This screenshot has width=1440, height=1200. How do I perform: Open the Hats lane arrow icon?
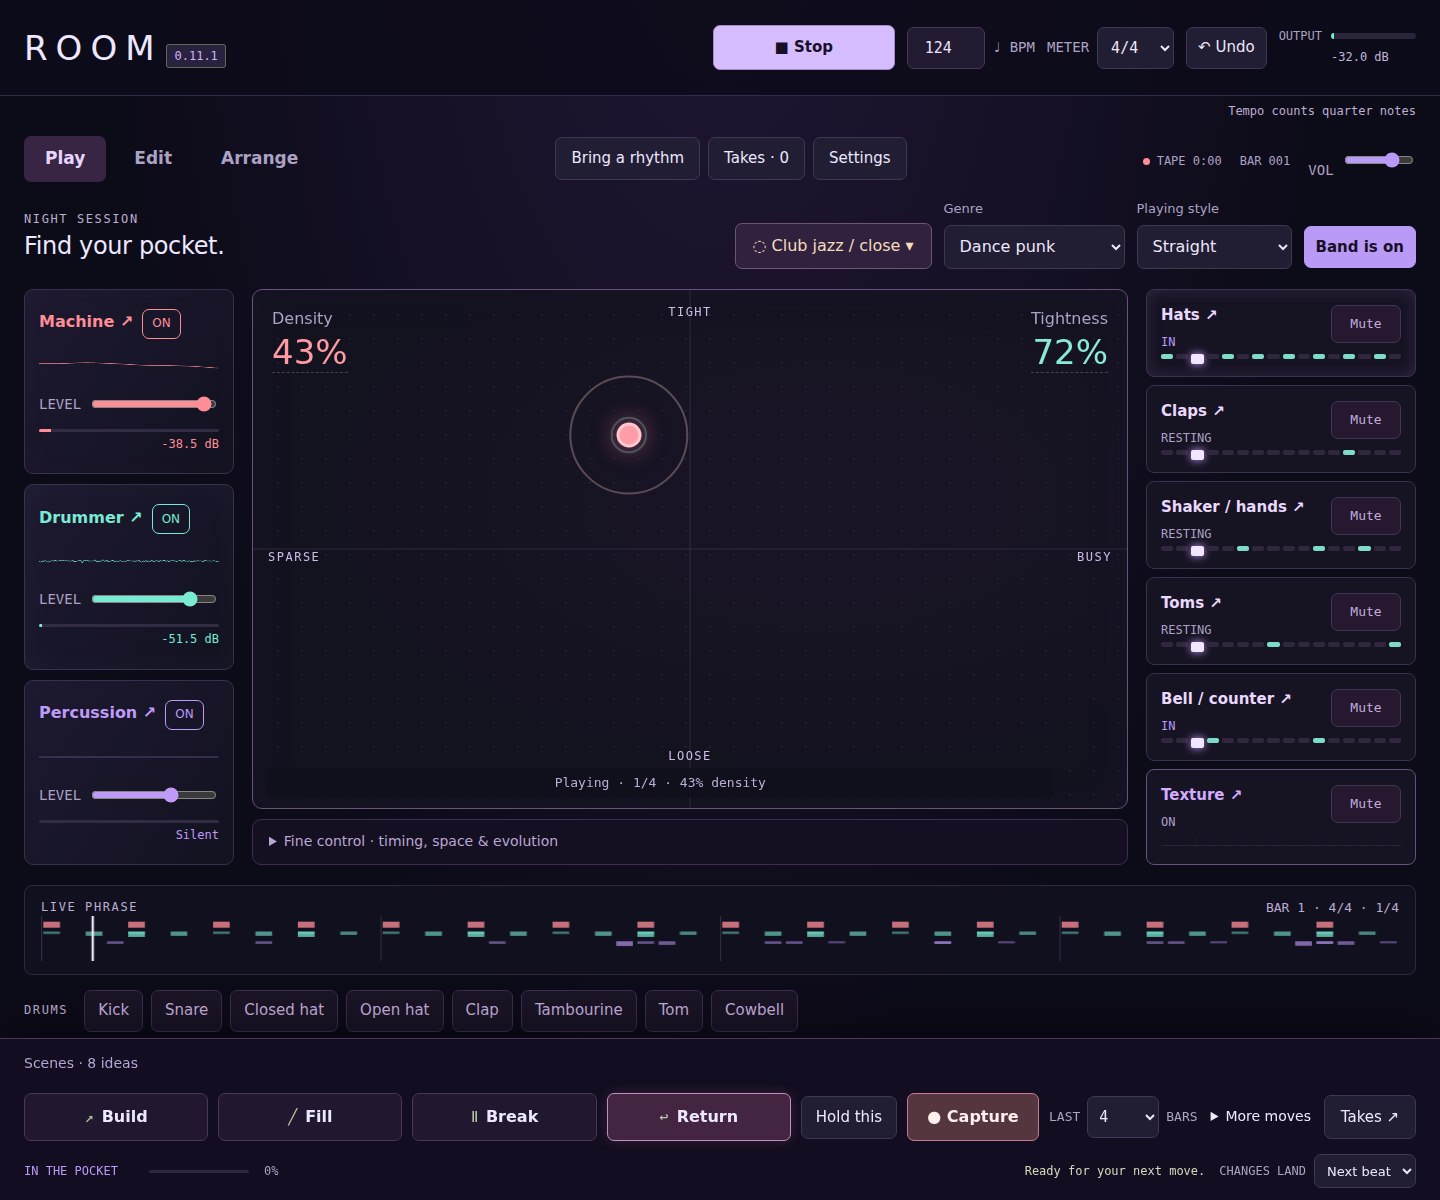1211,315
